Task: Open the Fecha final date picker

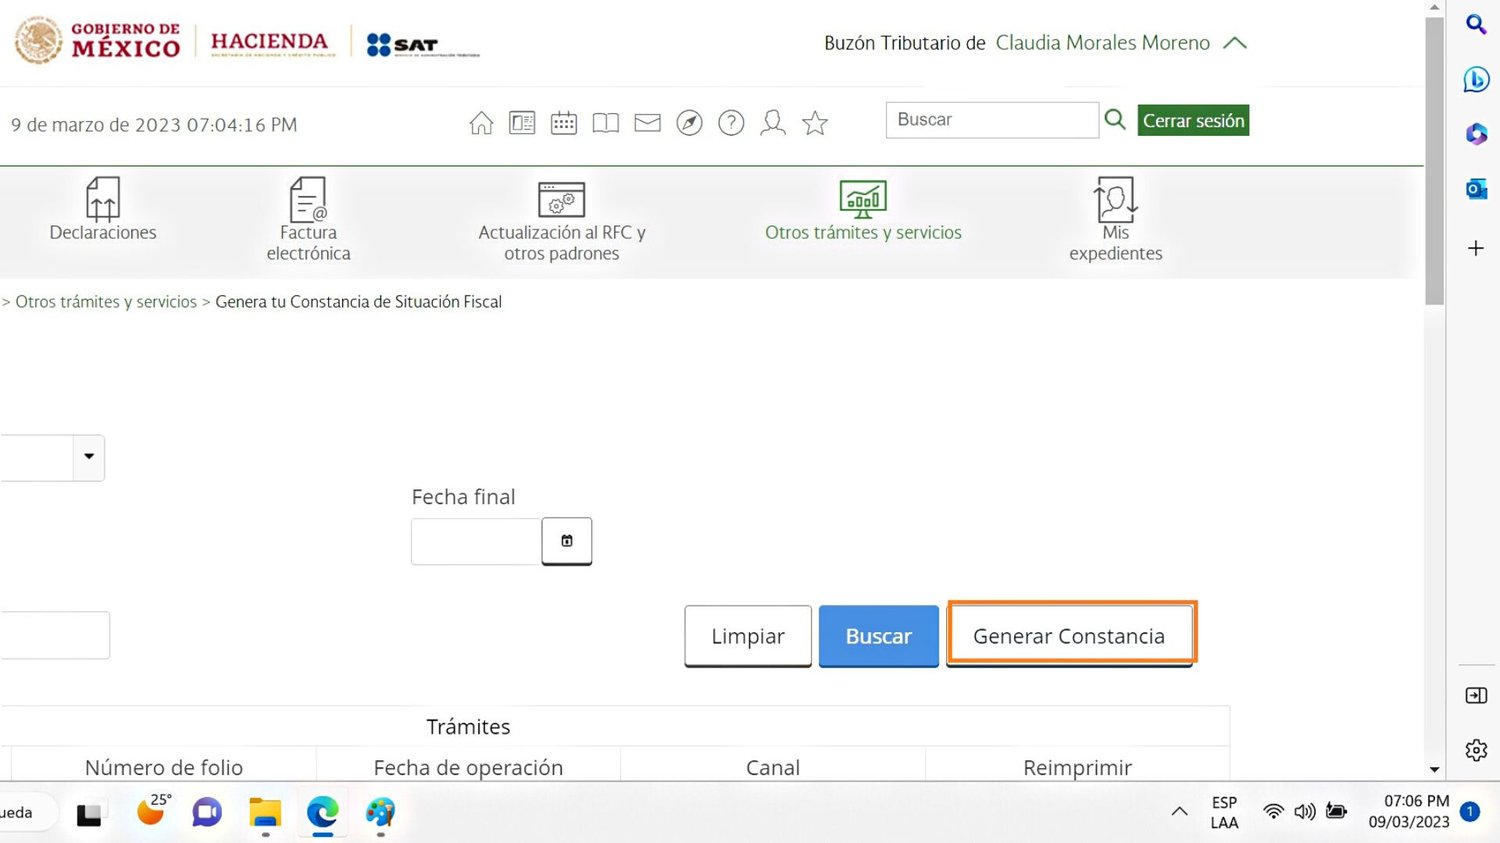Action: pos(566,541)
